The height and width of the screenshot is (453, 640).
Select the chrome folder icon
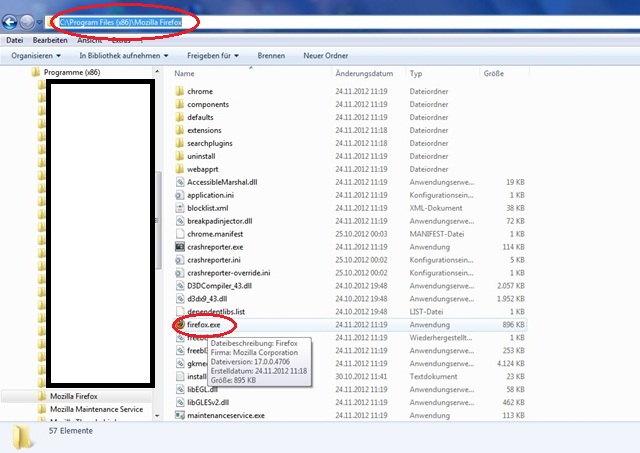(x=180, y=91)
